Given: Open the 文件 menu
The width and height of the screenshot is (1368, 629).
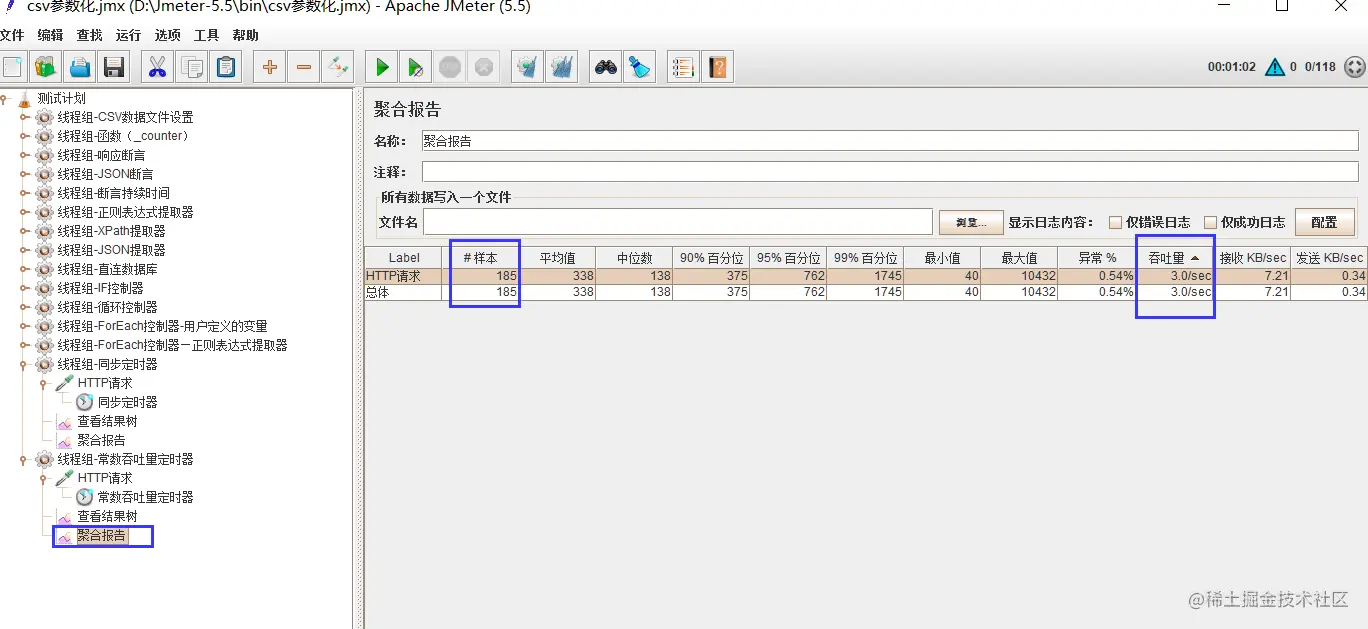Looking at the screenshot, I should pyautogui.click(x=12, y=35).
